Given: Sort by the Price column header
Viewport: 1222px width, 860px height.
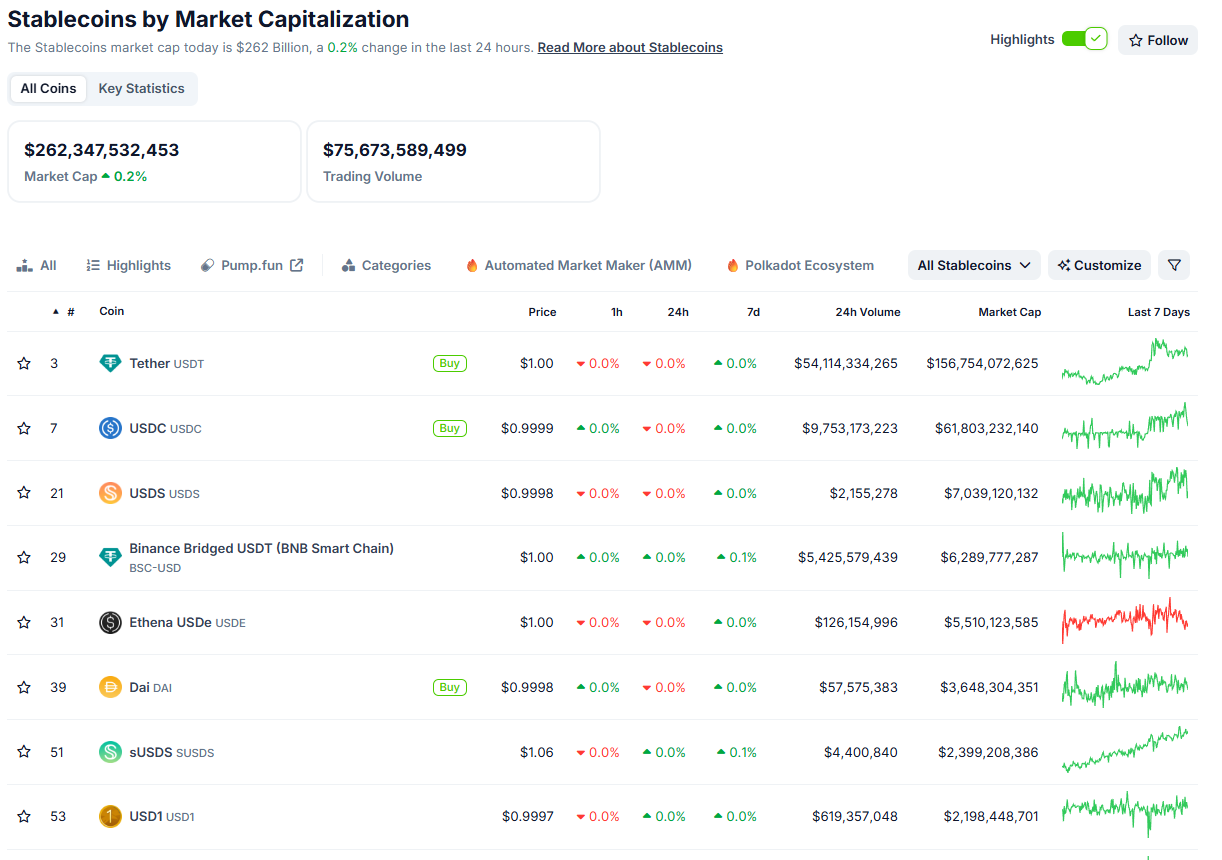Looking at the screenshot, I should coord(542,312).
